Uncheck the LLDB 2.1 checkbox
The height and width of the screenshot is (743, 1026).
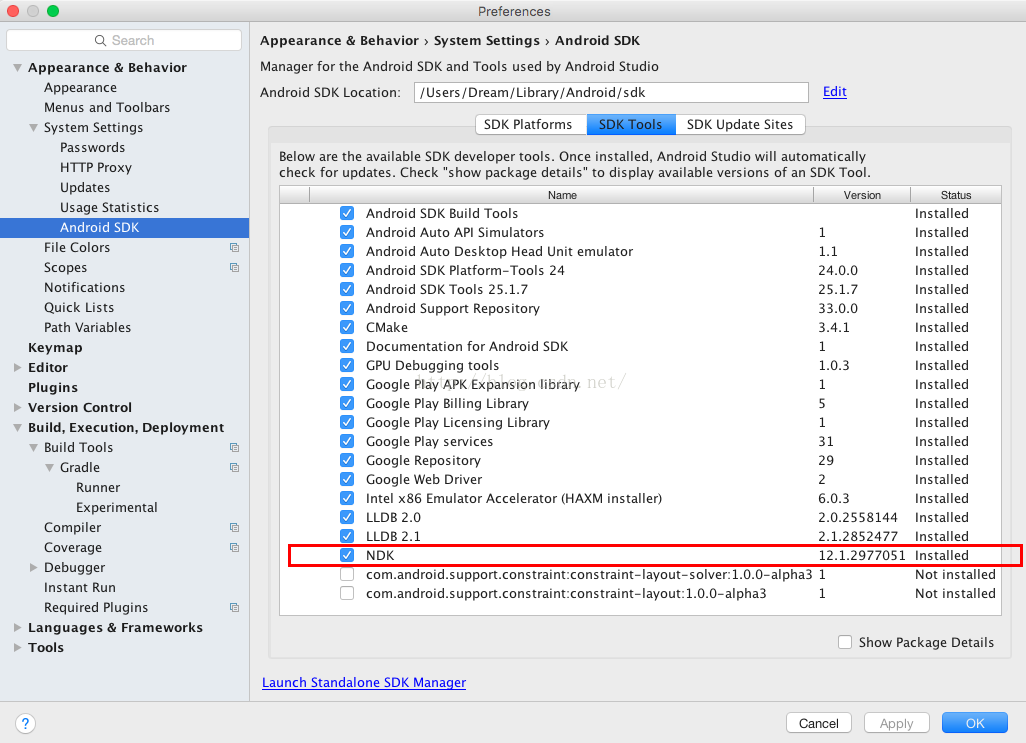tap(347, 536)
